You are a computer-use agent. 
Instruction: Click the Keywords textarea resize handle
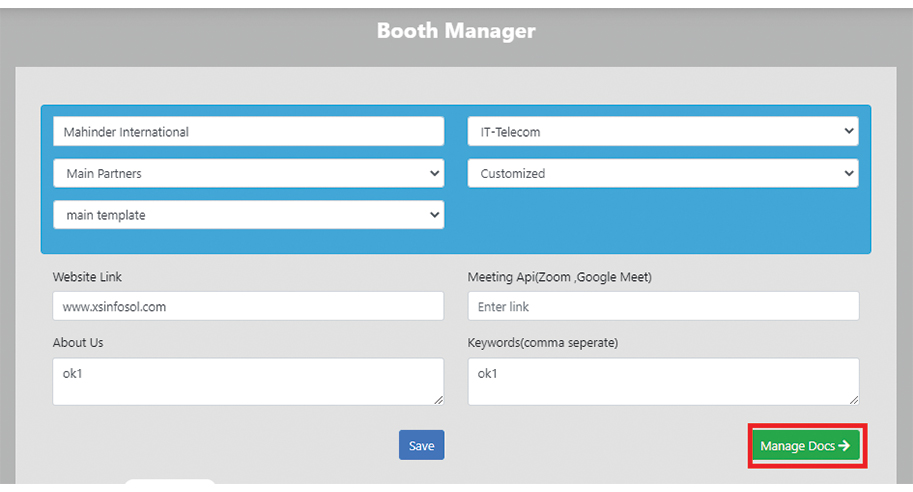pyautogui.click(x=853, y=399)
